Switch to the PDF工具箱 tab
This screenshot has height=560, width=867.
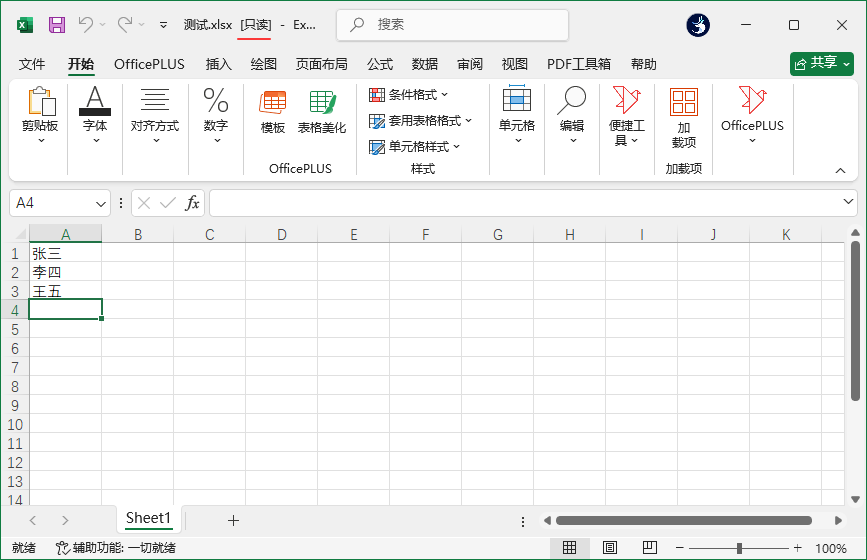tap(579, 64)
